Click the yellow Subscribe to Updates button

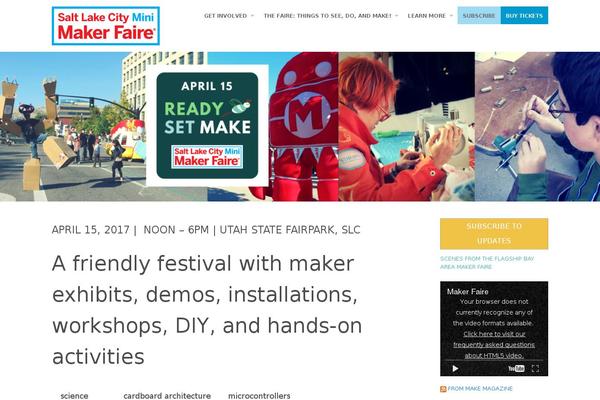pos(494,233)
